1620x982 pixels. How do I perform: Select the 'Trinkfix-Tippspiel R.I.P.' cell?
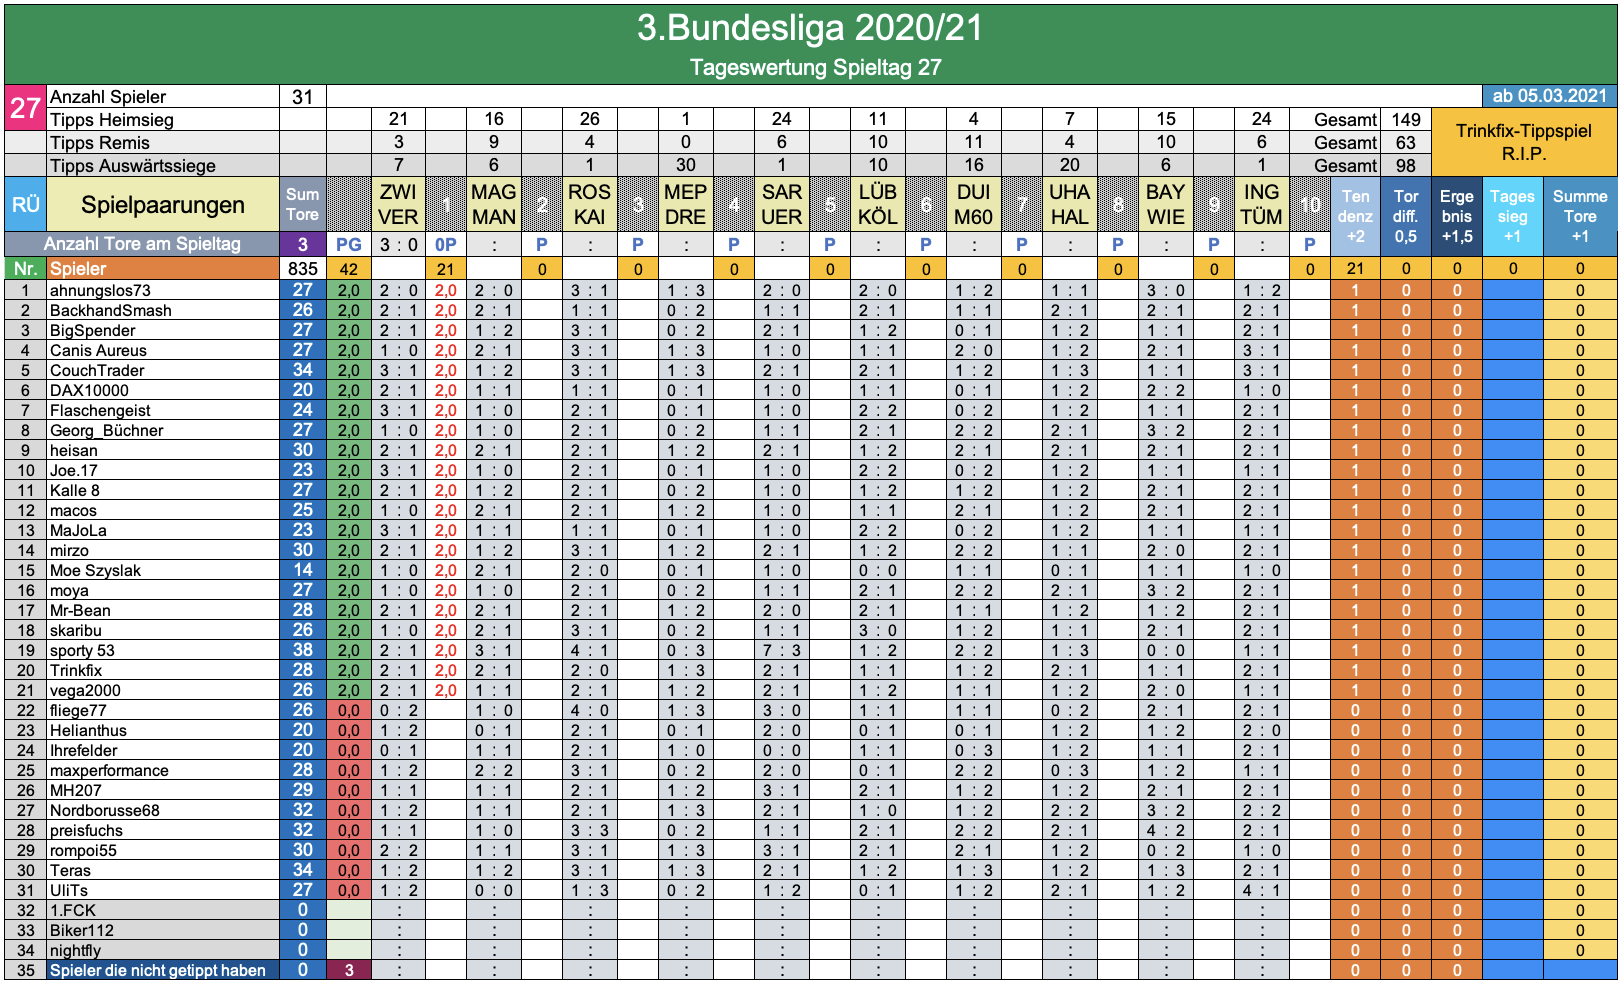tap(1524, 142)
